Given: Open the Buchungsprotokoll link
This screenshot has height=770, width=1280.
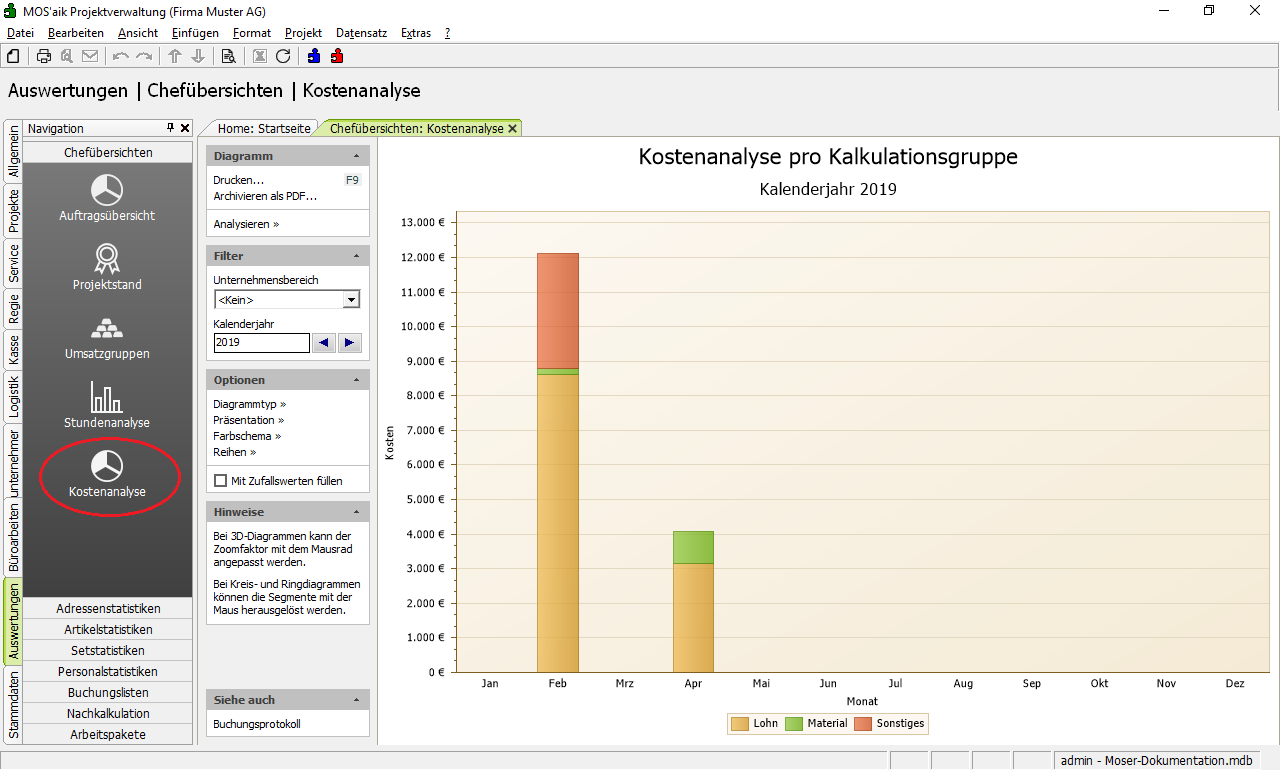Looking at the screenshot, I should pos(257,724).
